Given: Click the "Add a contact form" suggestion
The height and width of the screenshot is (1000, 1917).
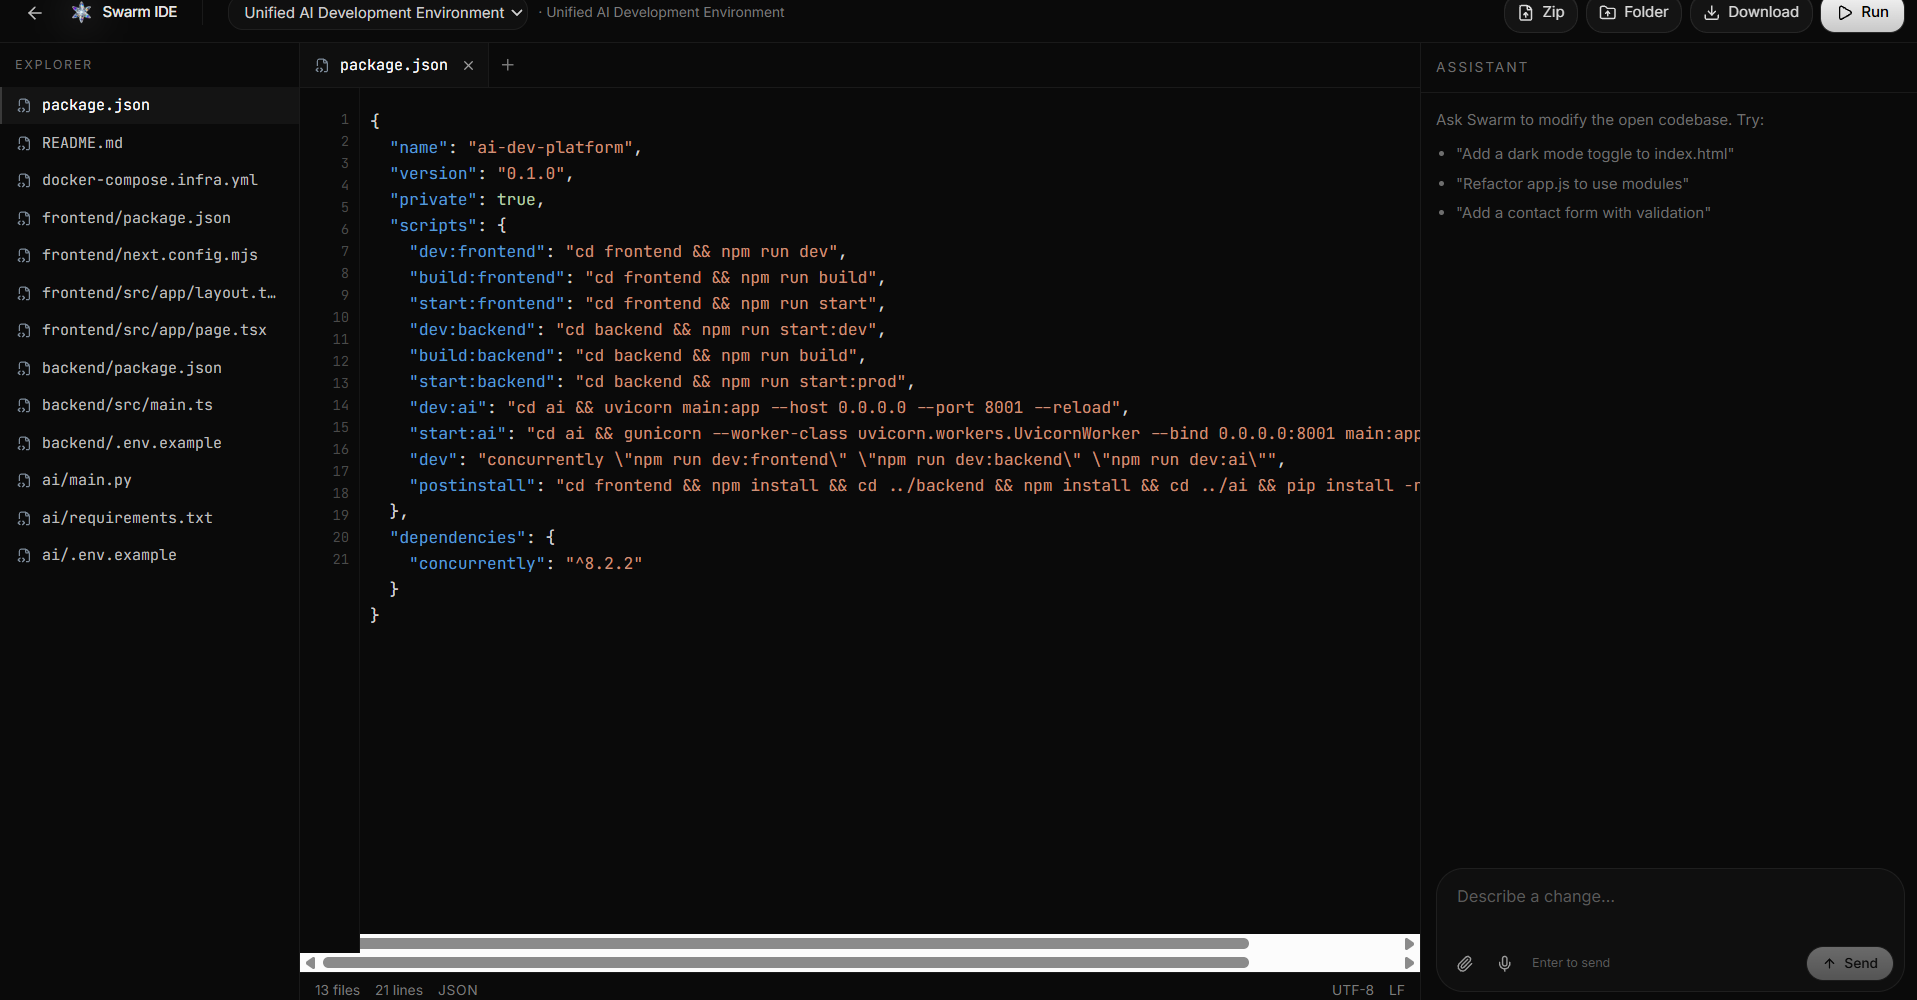Looking at the screenshot, I should (1583, 213).
